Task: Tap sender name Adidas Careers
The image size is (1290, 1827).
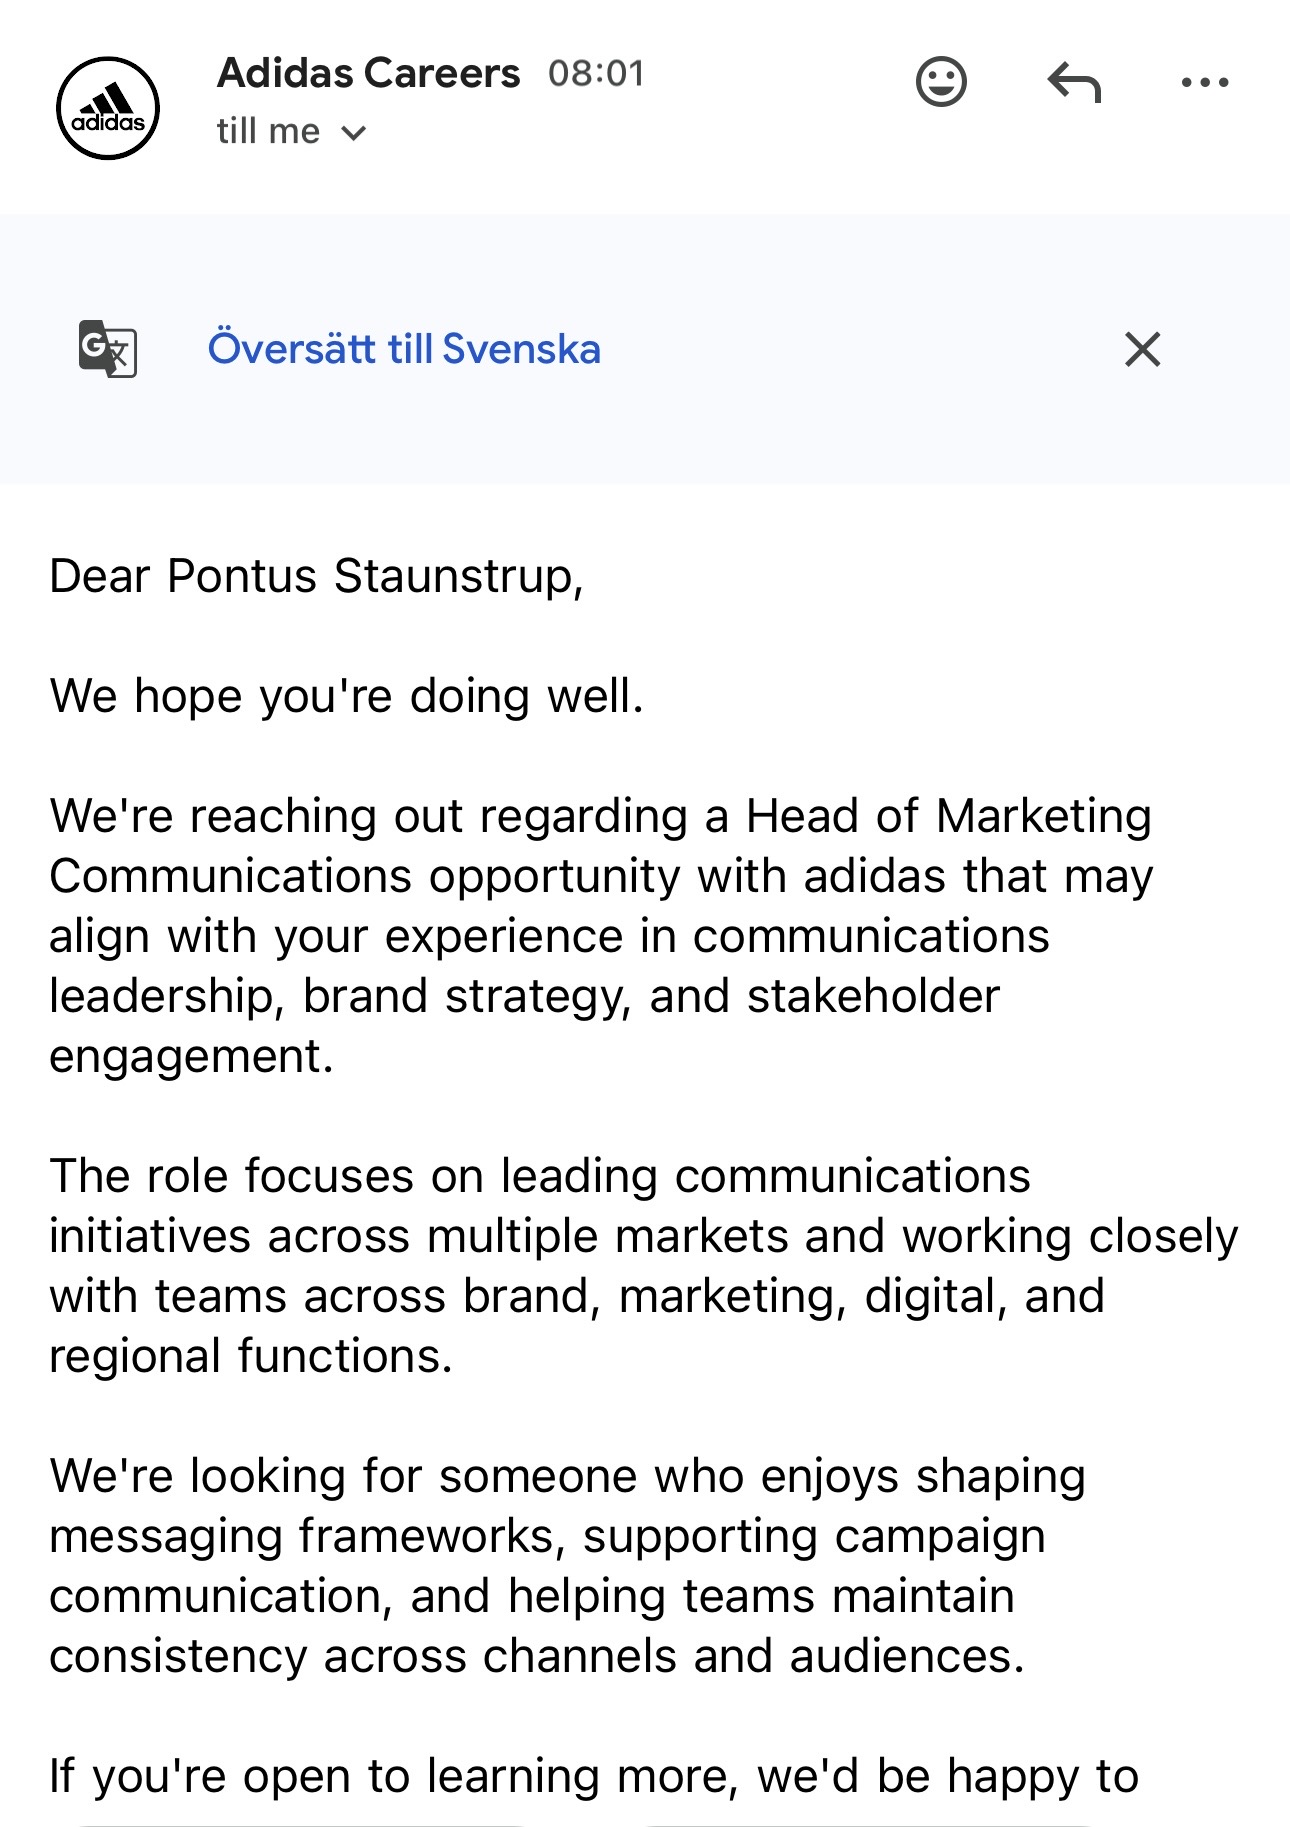Action: (368, 73)
